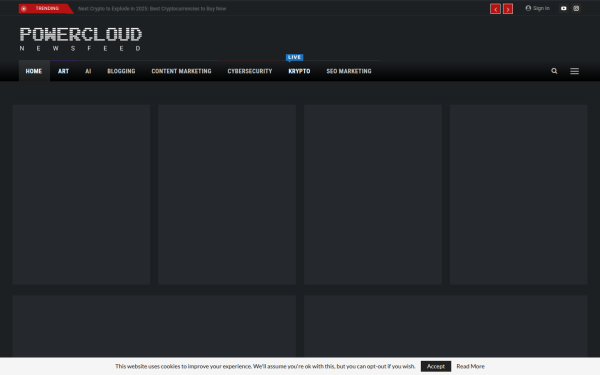This screenshot has width=600, height=375.
Task: Click the previous trending story arrow
Action: click(495, 9)
